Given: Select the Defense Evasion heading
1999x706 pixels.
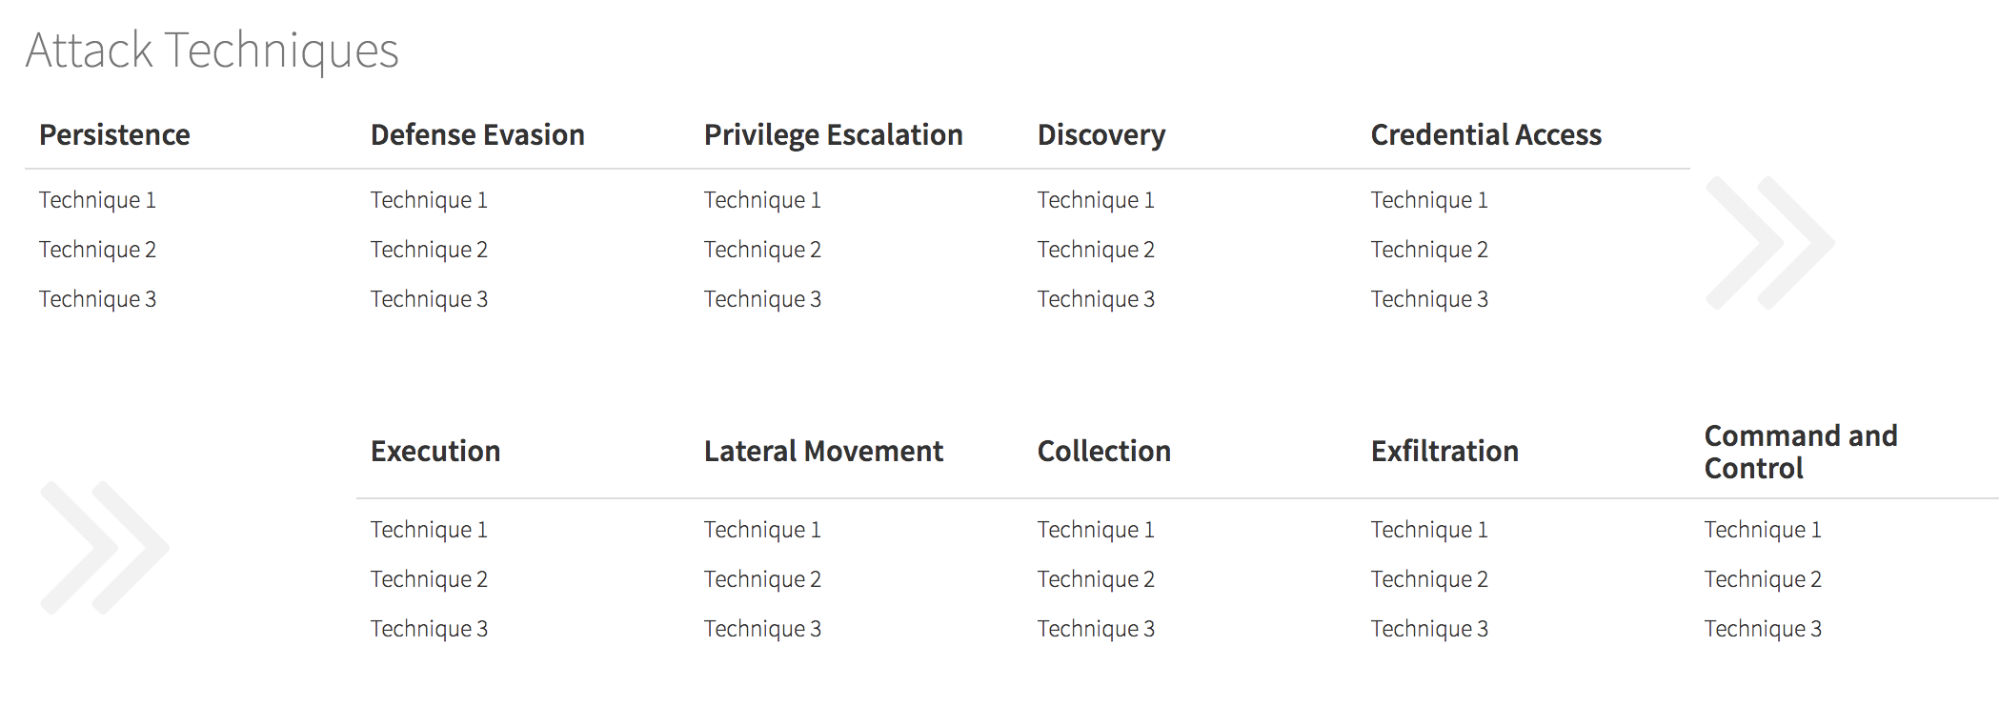Looking at the screenshot, I should pyautogui.click(x=477, y=135).
